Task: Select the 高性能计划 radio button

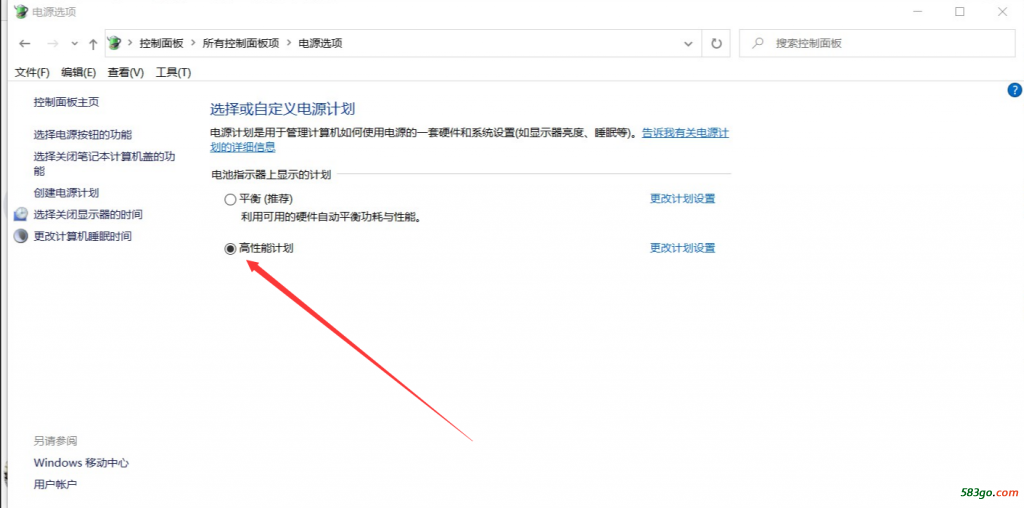Action: coord(230,248)
